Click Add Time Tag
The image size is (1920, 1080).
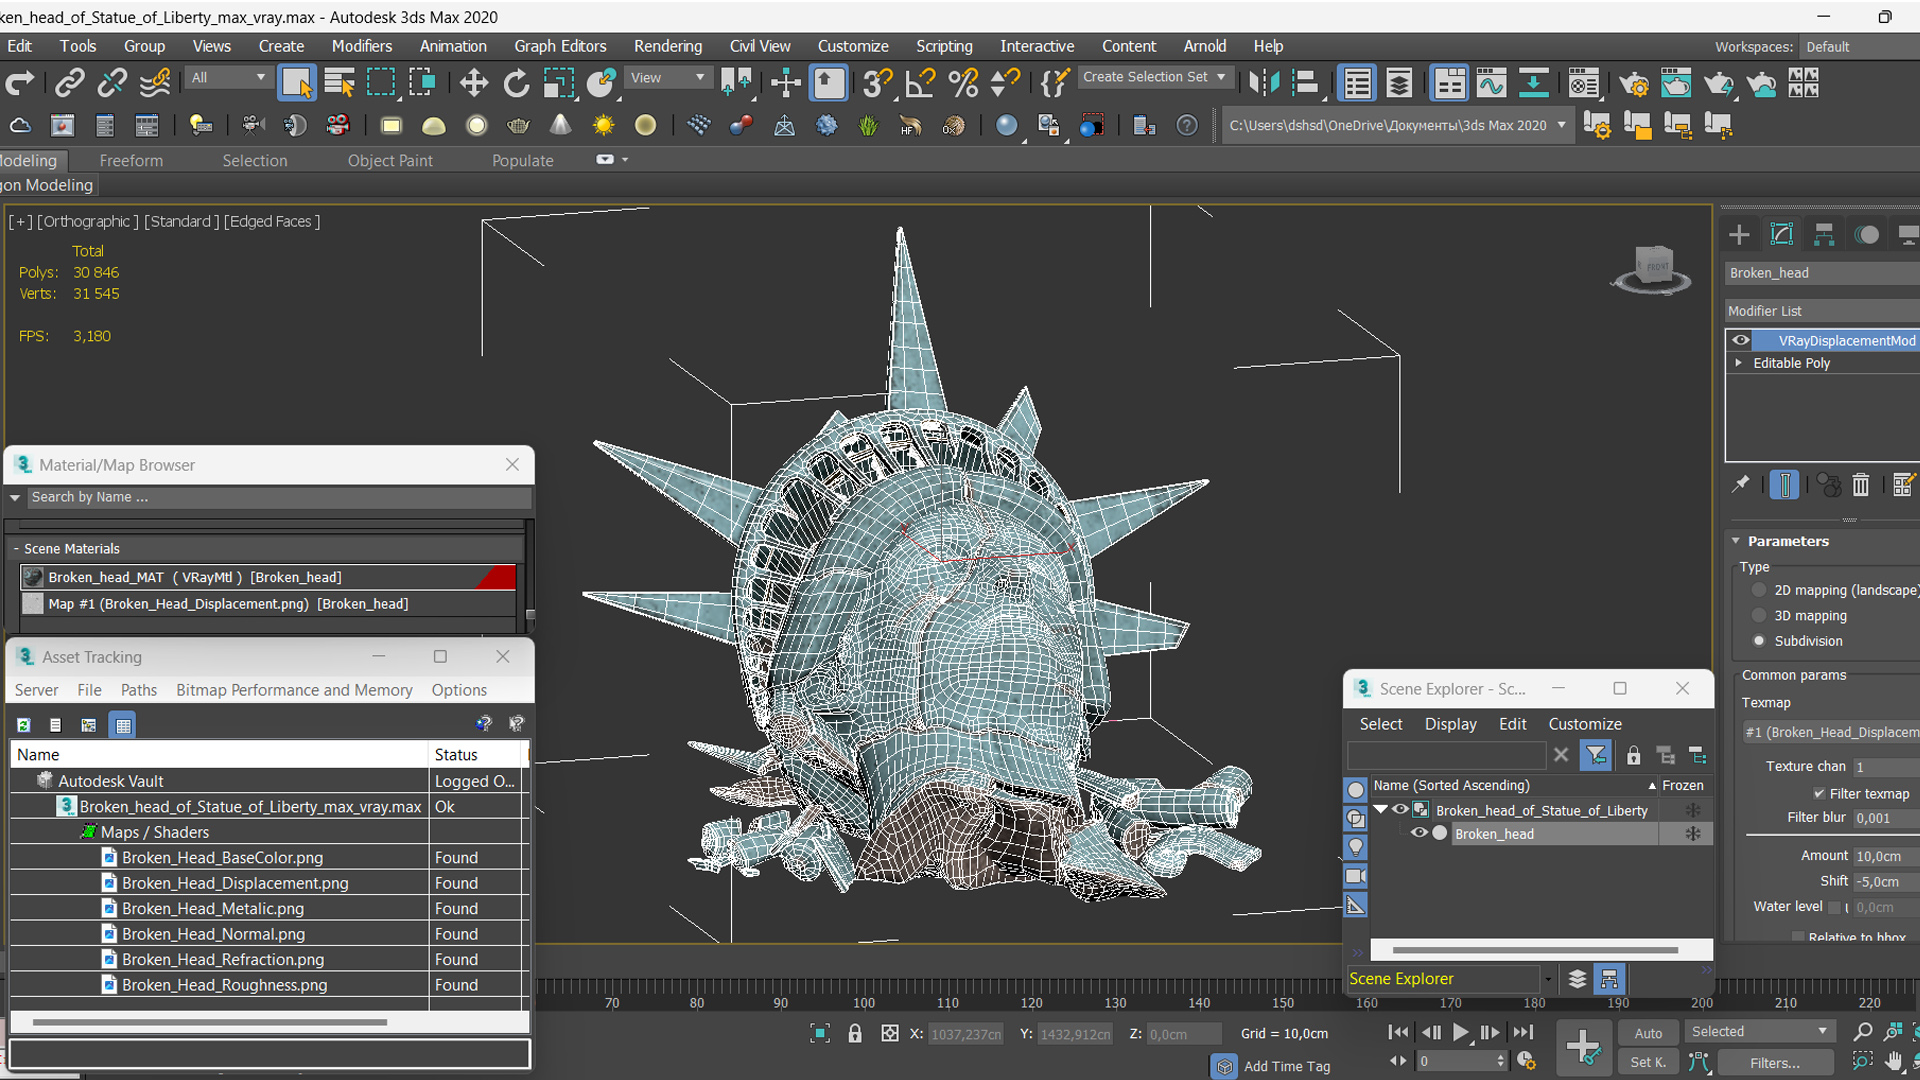(1286, 1066)
